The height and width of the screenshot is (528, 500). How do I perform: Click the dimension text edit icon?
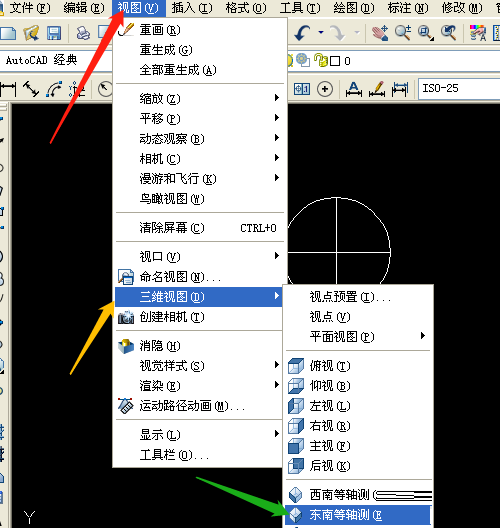click(x=354, y=89)
